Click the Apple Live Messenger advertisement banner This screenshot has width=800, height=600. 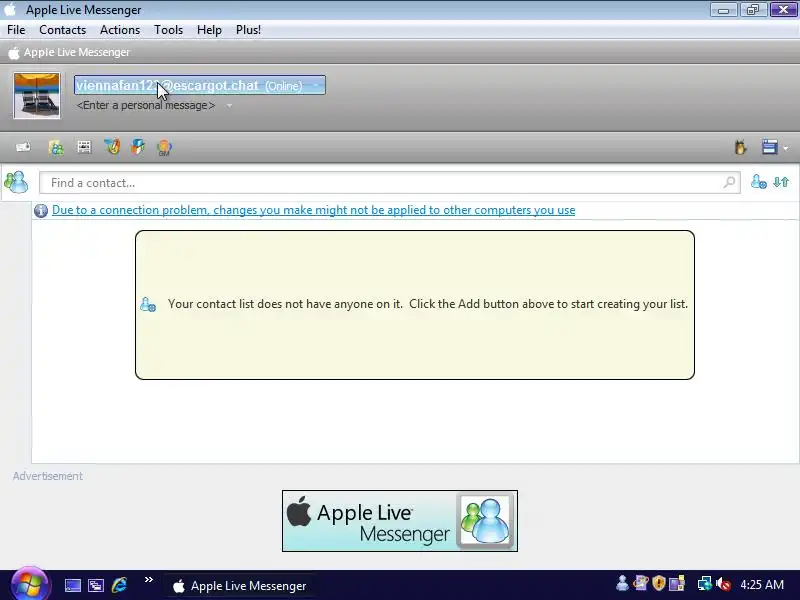tap(400, 521)
